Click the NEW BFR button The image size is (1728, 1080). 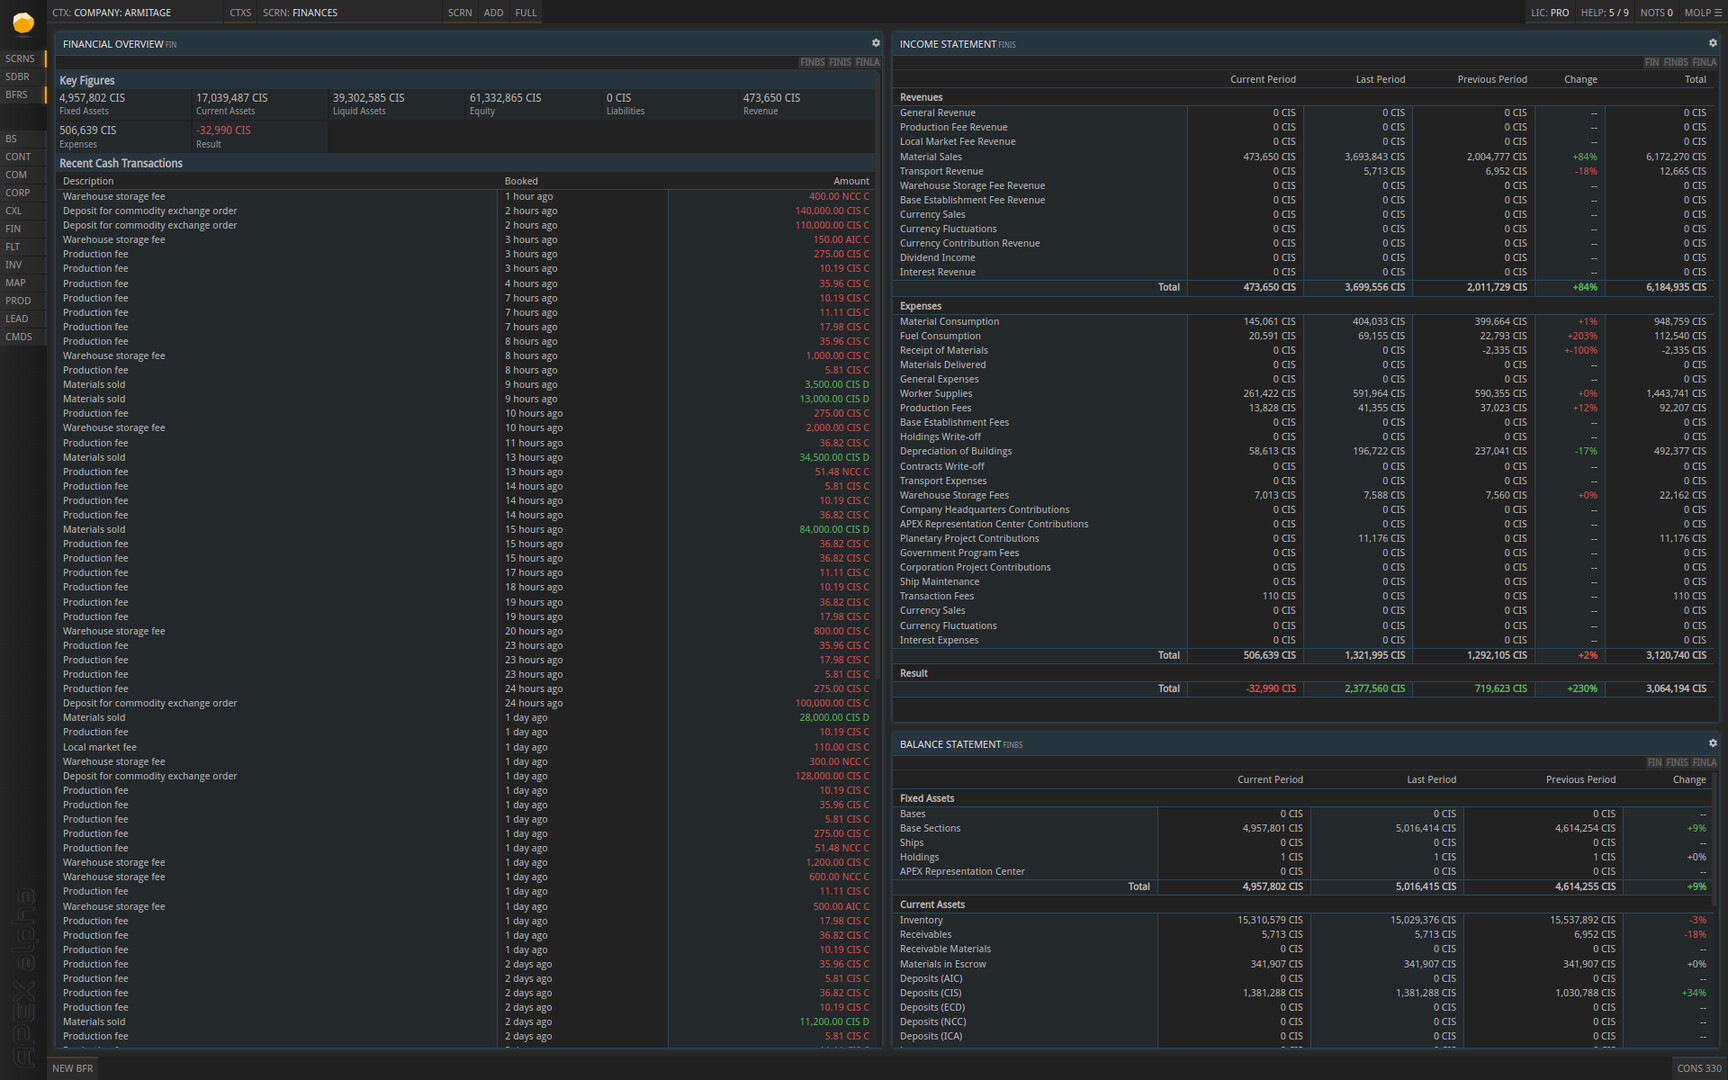pos(71,1068)
